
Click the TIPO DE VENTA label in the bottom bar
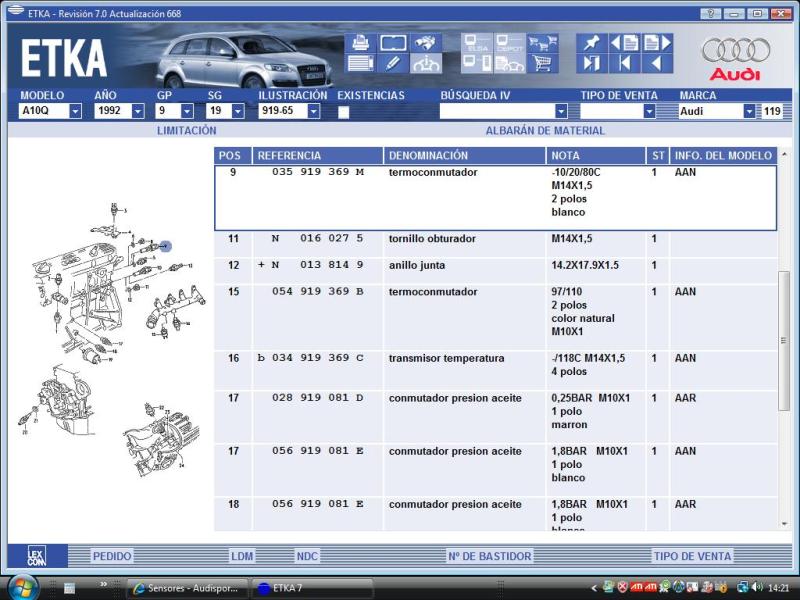pyautogui.click(x=692, y=556)
